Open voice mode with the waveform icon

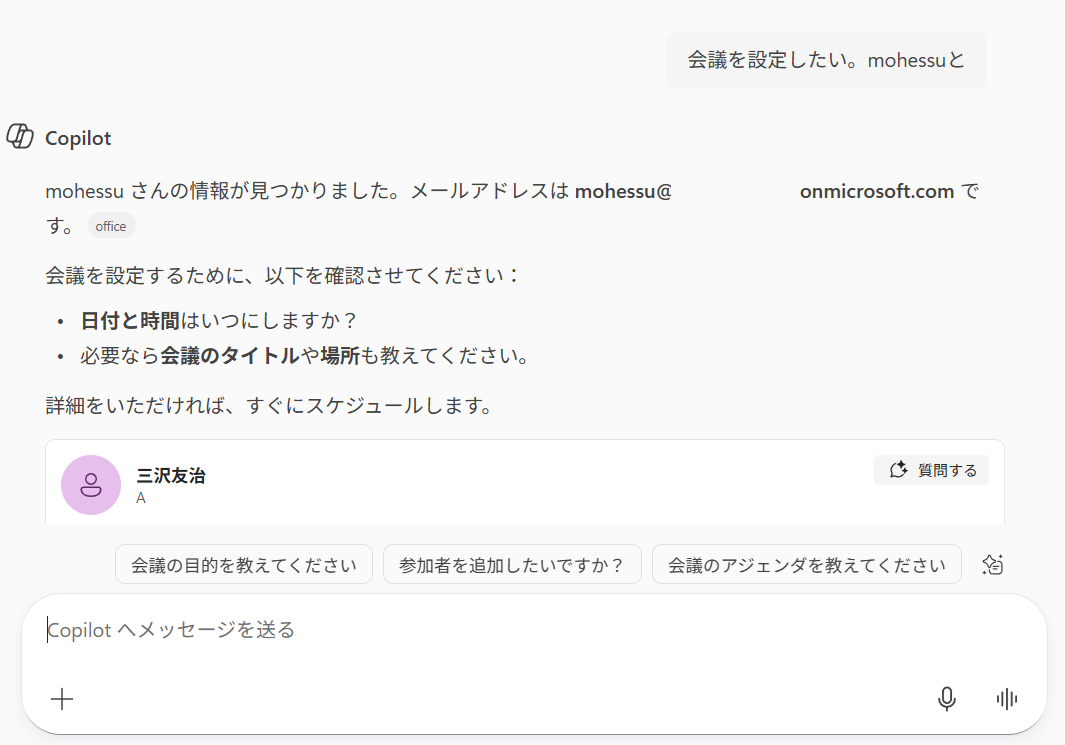tap(1007, 699)
